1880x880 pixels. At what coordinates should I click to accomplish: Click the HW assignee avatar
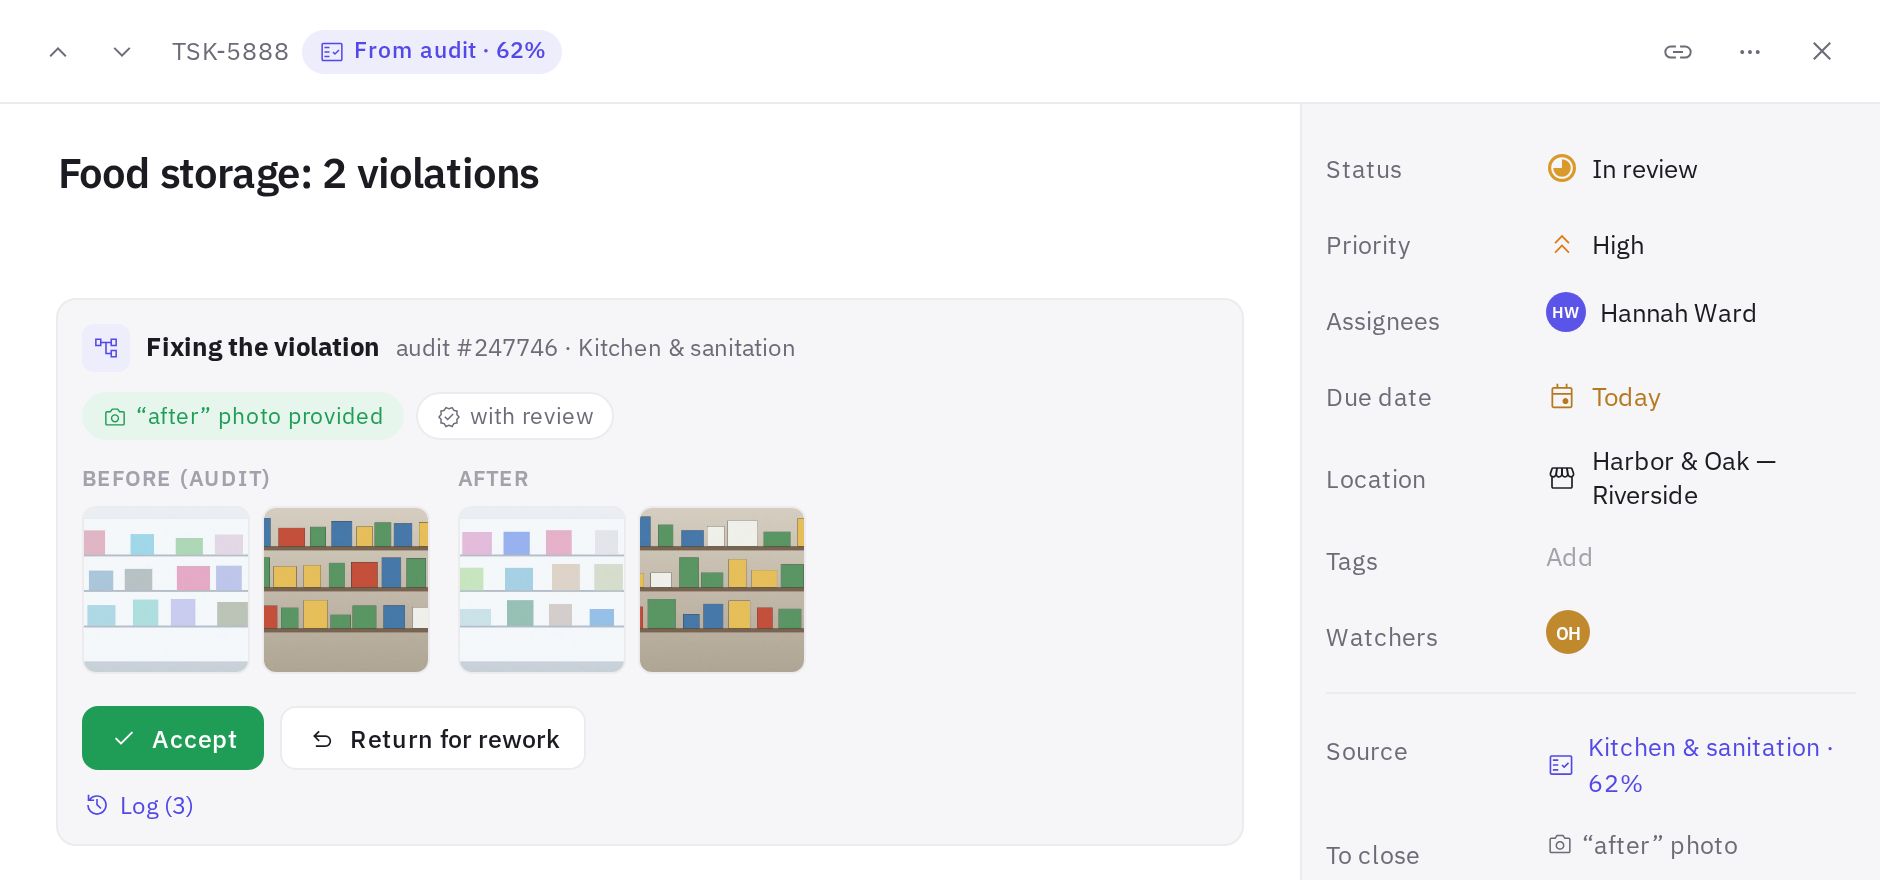point(1566,313)
